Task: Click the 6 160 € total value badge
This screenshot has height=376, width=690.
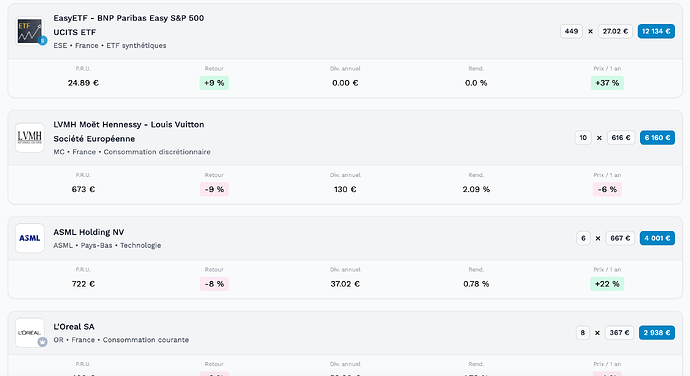Action: click(x=657, y=138)
